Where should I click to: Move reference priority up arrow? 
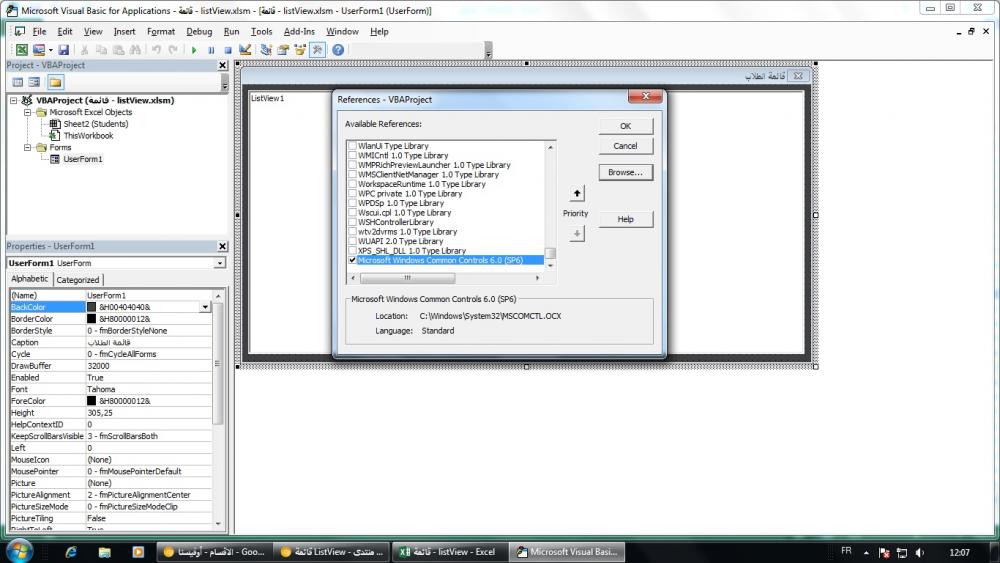click(577, 193)
